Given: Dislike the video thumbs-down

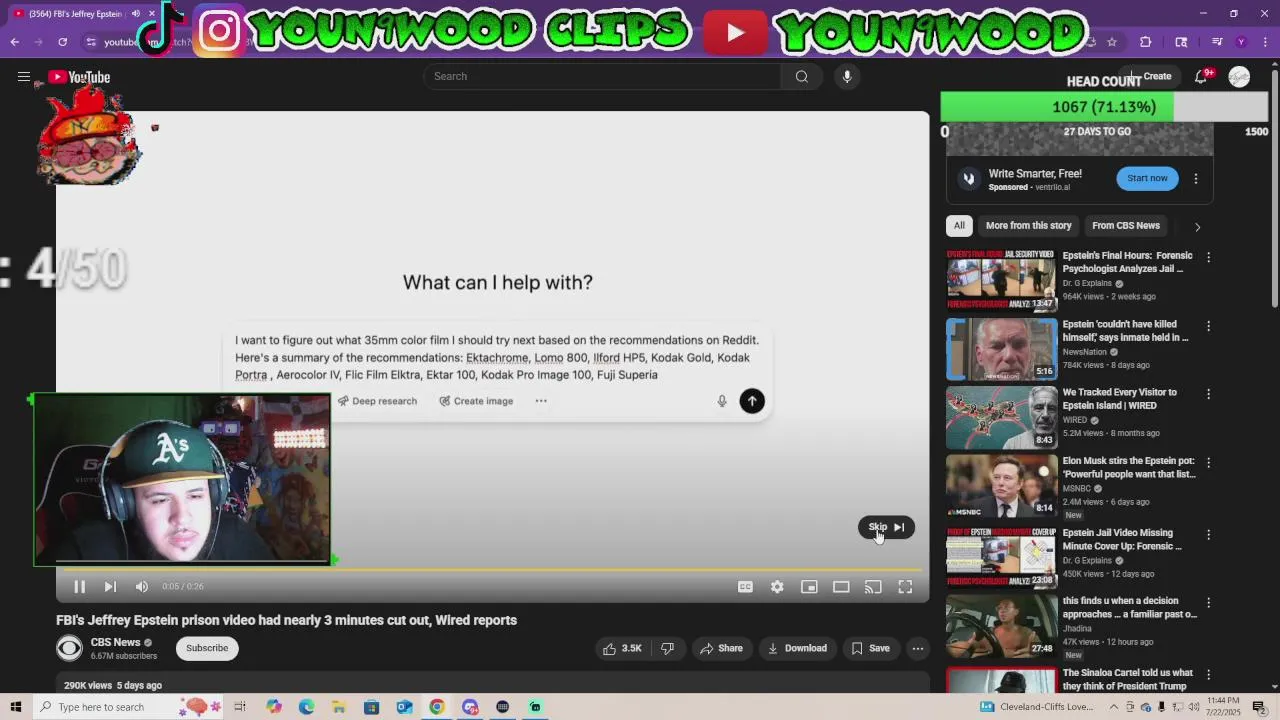Looking at the screenshot, I should tap(667, 648).
